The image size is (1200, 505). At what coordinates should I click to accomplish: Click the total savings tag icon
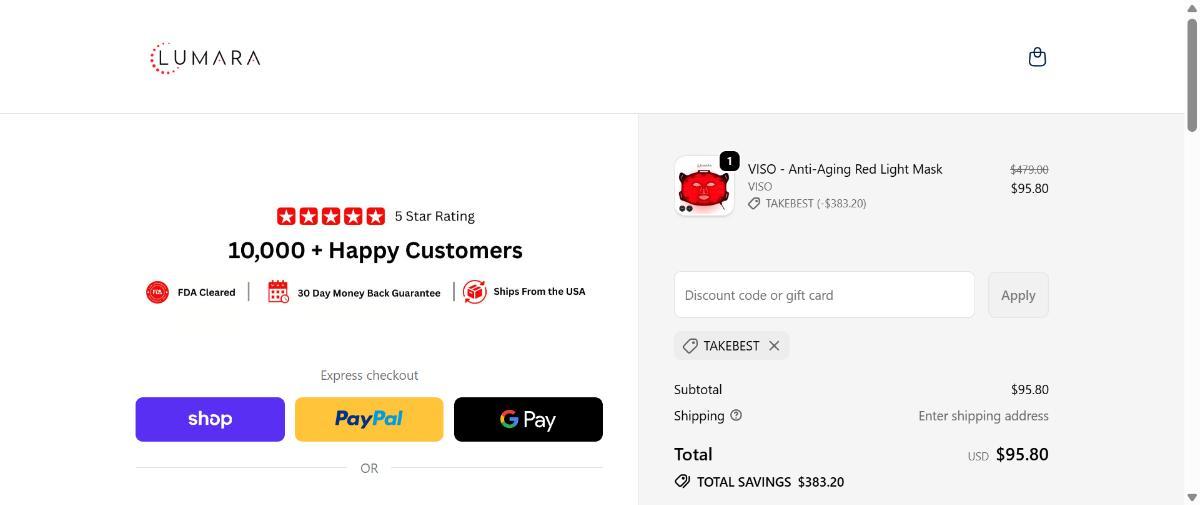click(682, 481)
